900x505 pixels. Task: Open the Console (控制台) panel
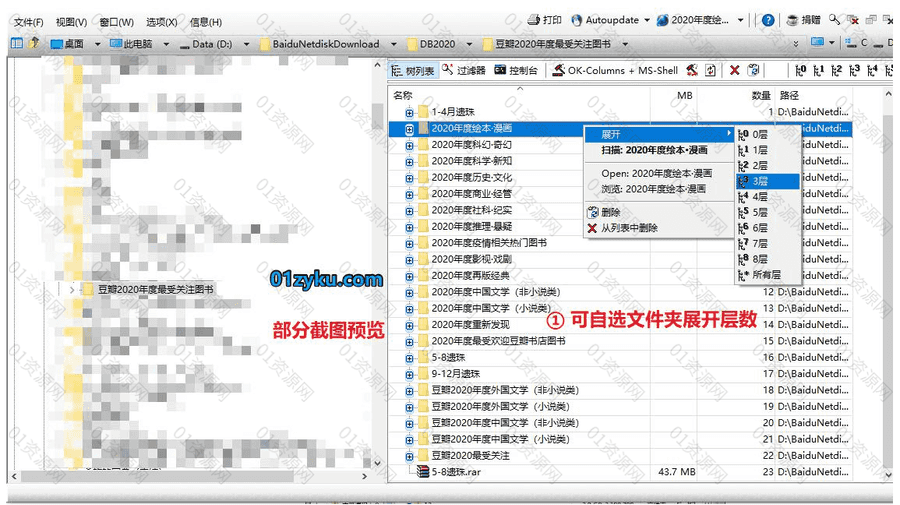515,70
